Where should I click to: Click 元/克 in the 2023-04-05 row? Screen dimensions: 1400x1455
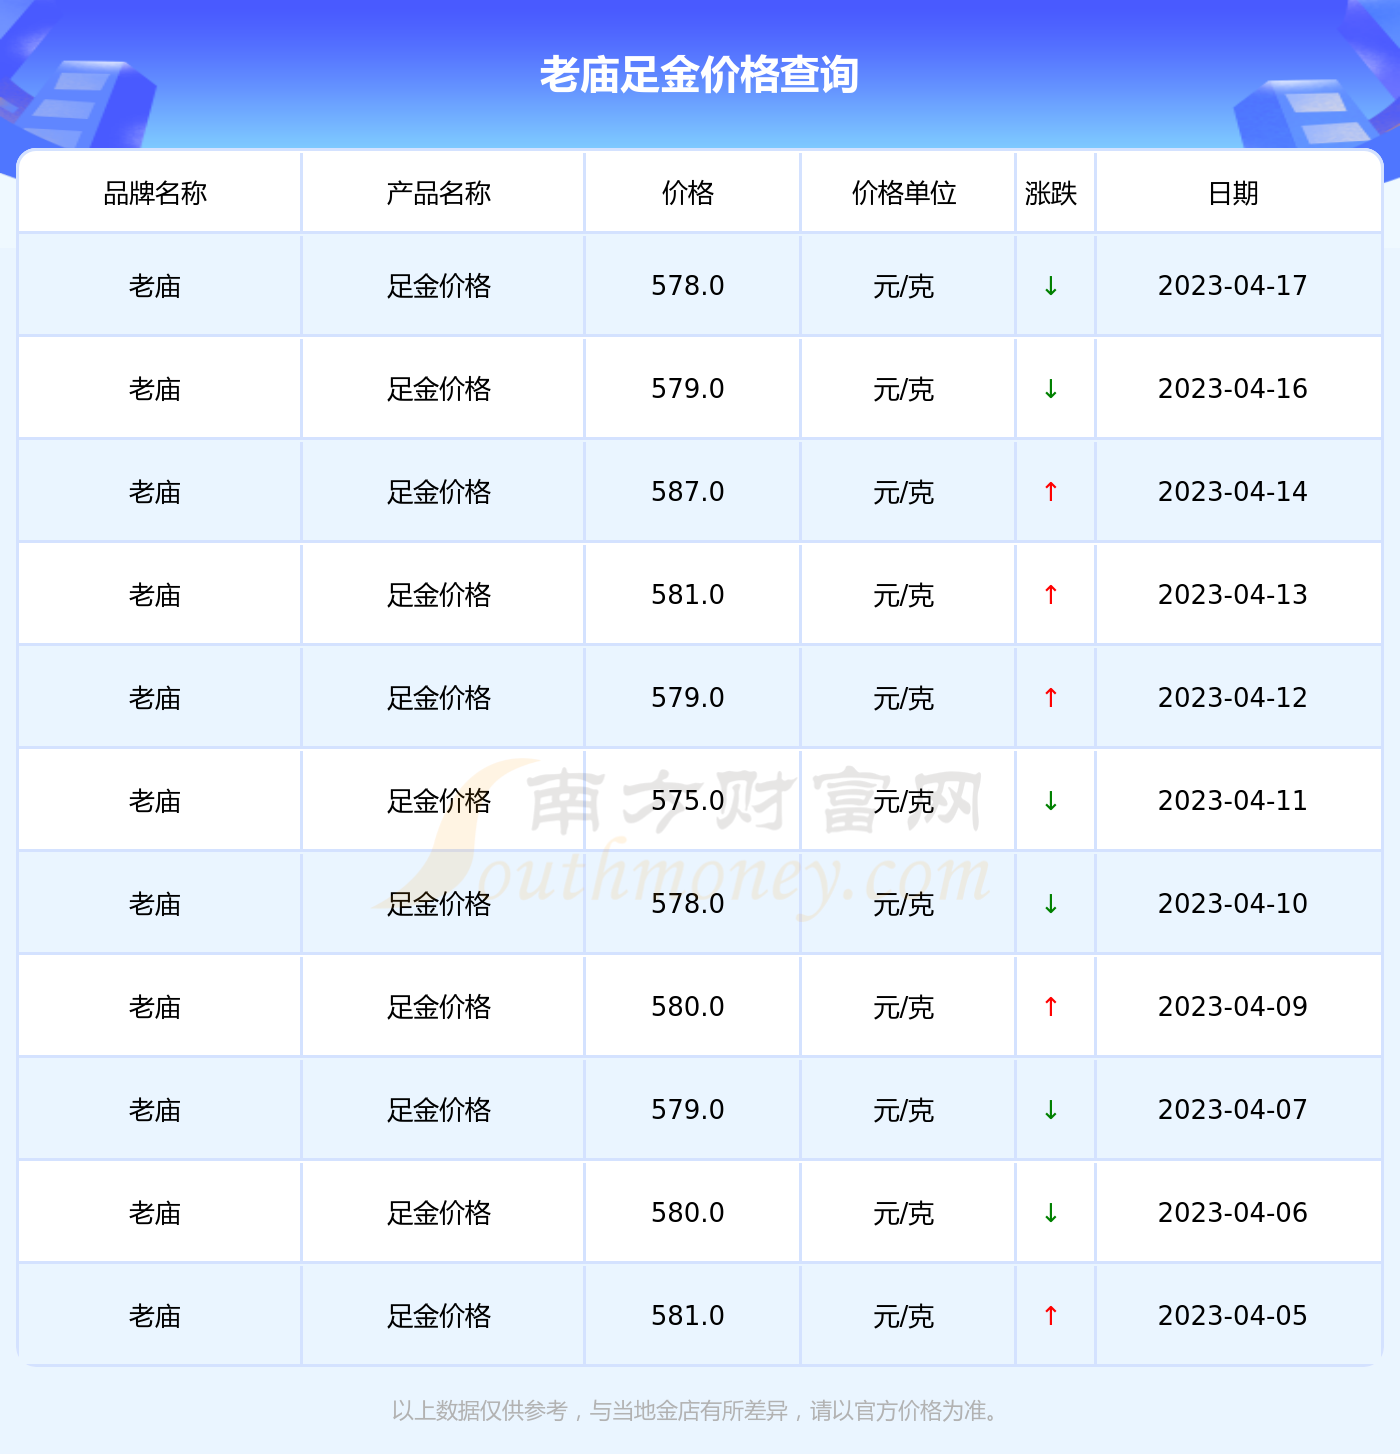click(904, 1317)
